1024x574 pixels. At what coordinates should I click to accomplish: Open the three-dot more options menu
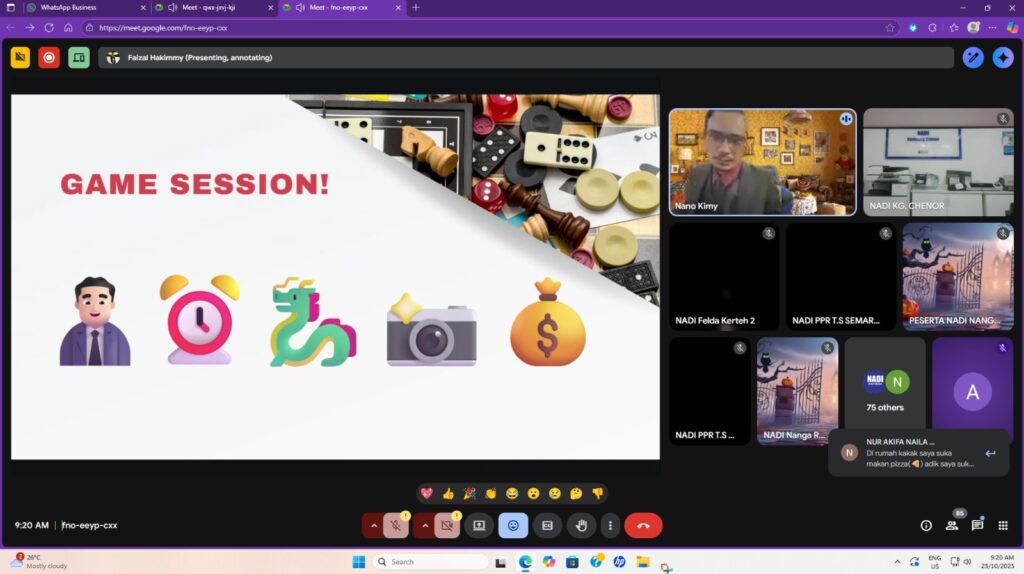tap(610, 525)
